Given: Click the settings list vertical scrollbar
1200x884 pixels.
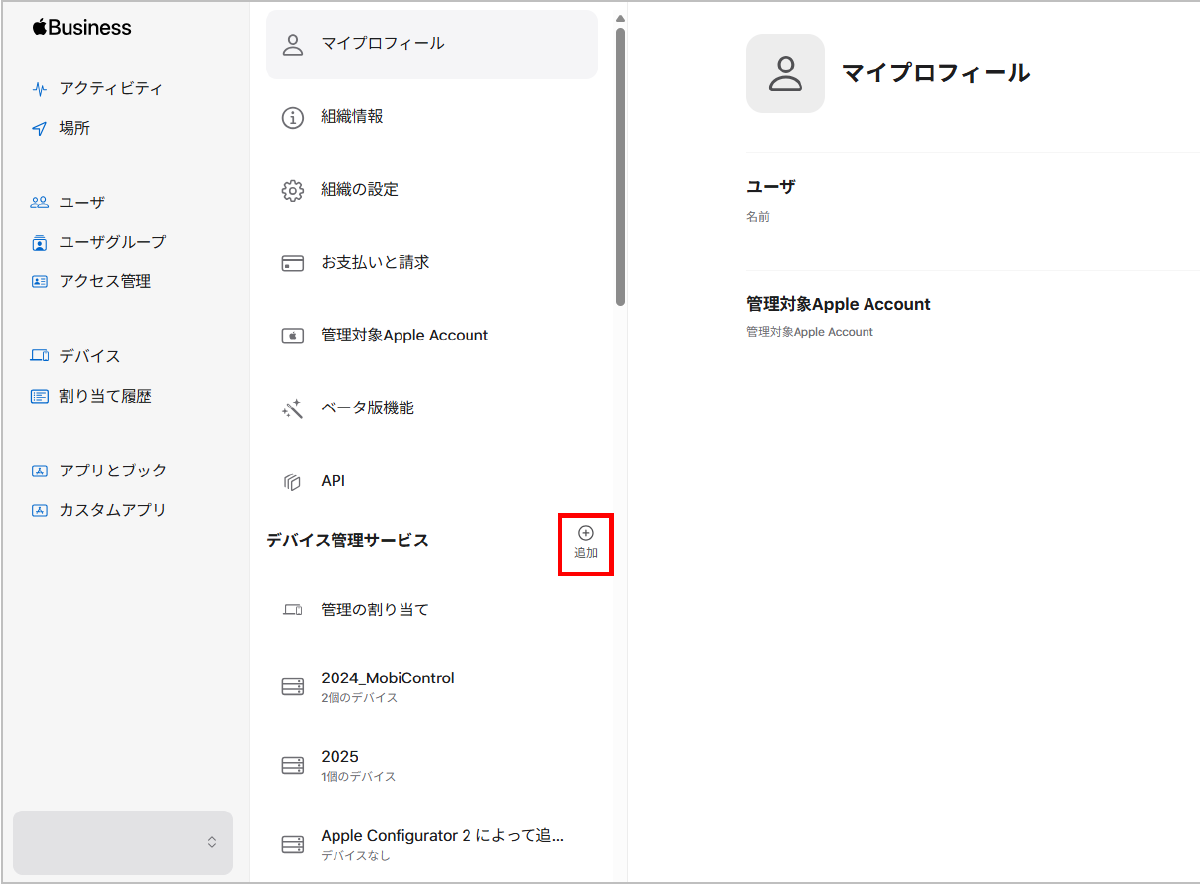Looking at the screenshot, I should (620, 166).
